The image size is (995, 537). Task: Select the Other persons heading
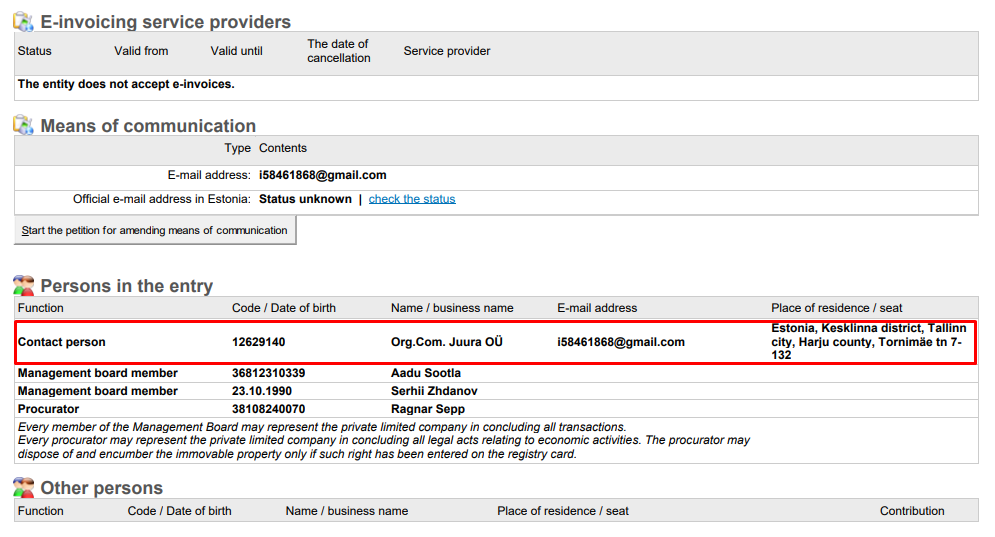pyautogui.click(x=102, y=487)
